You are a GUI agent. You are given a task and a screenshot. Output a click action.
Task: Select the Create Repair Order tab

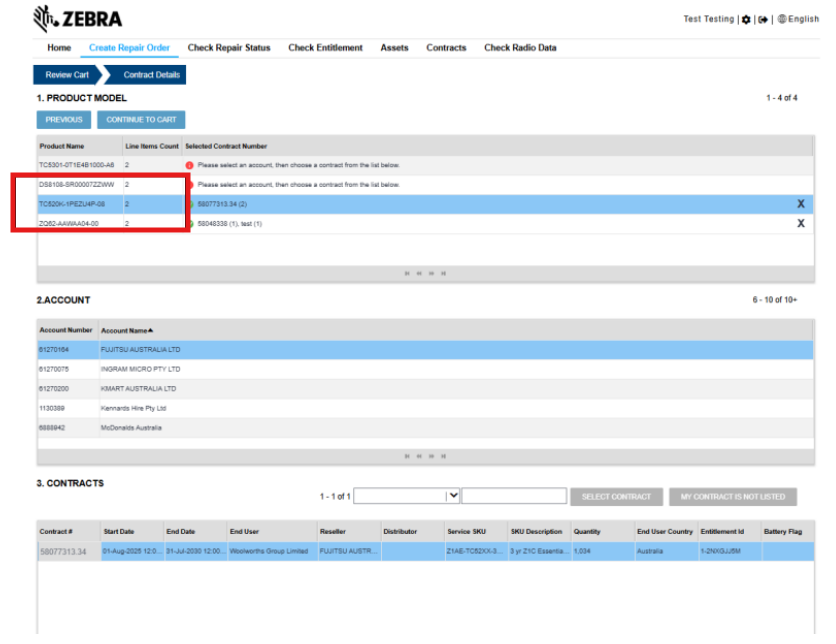129,47
